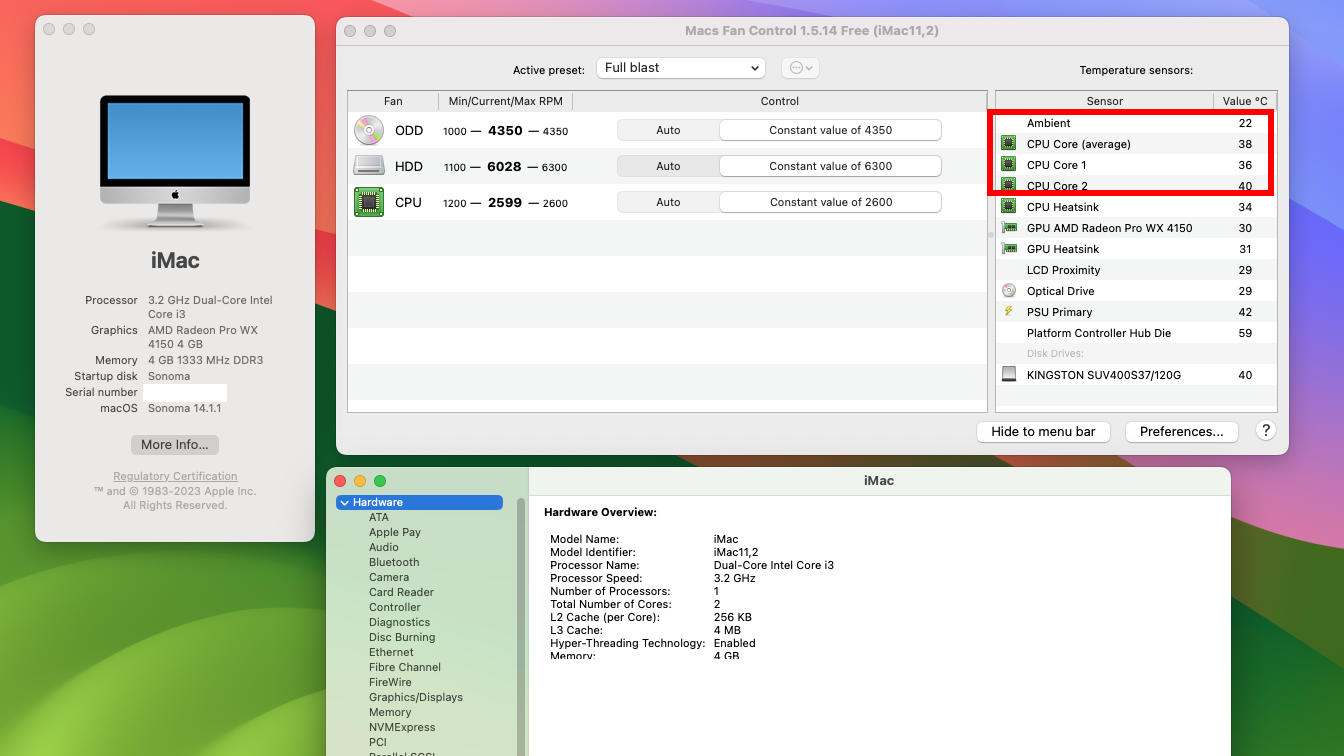Click the CPU chip fan icon
The image size is (1344, 756).
tap(368, 202)
